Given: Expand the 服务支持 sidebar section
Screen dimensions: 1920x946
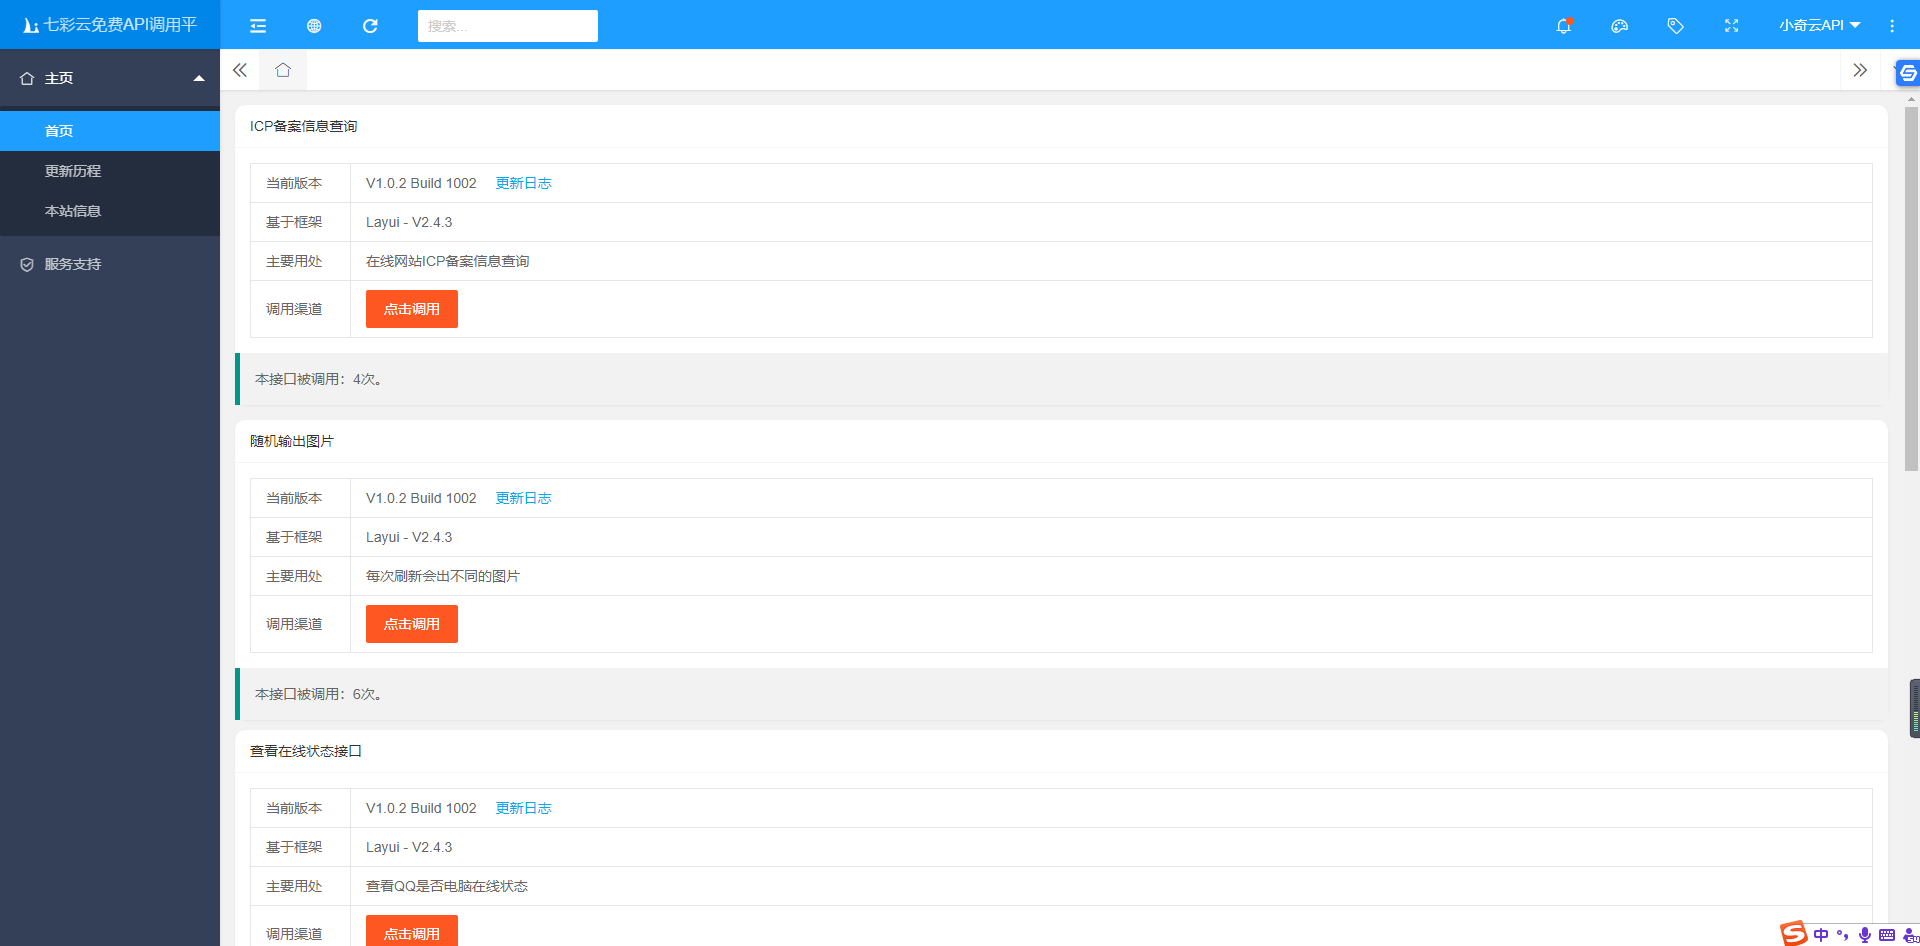Looking at the screenshot, I should point(73,264).
